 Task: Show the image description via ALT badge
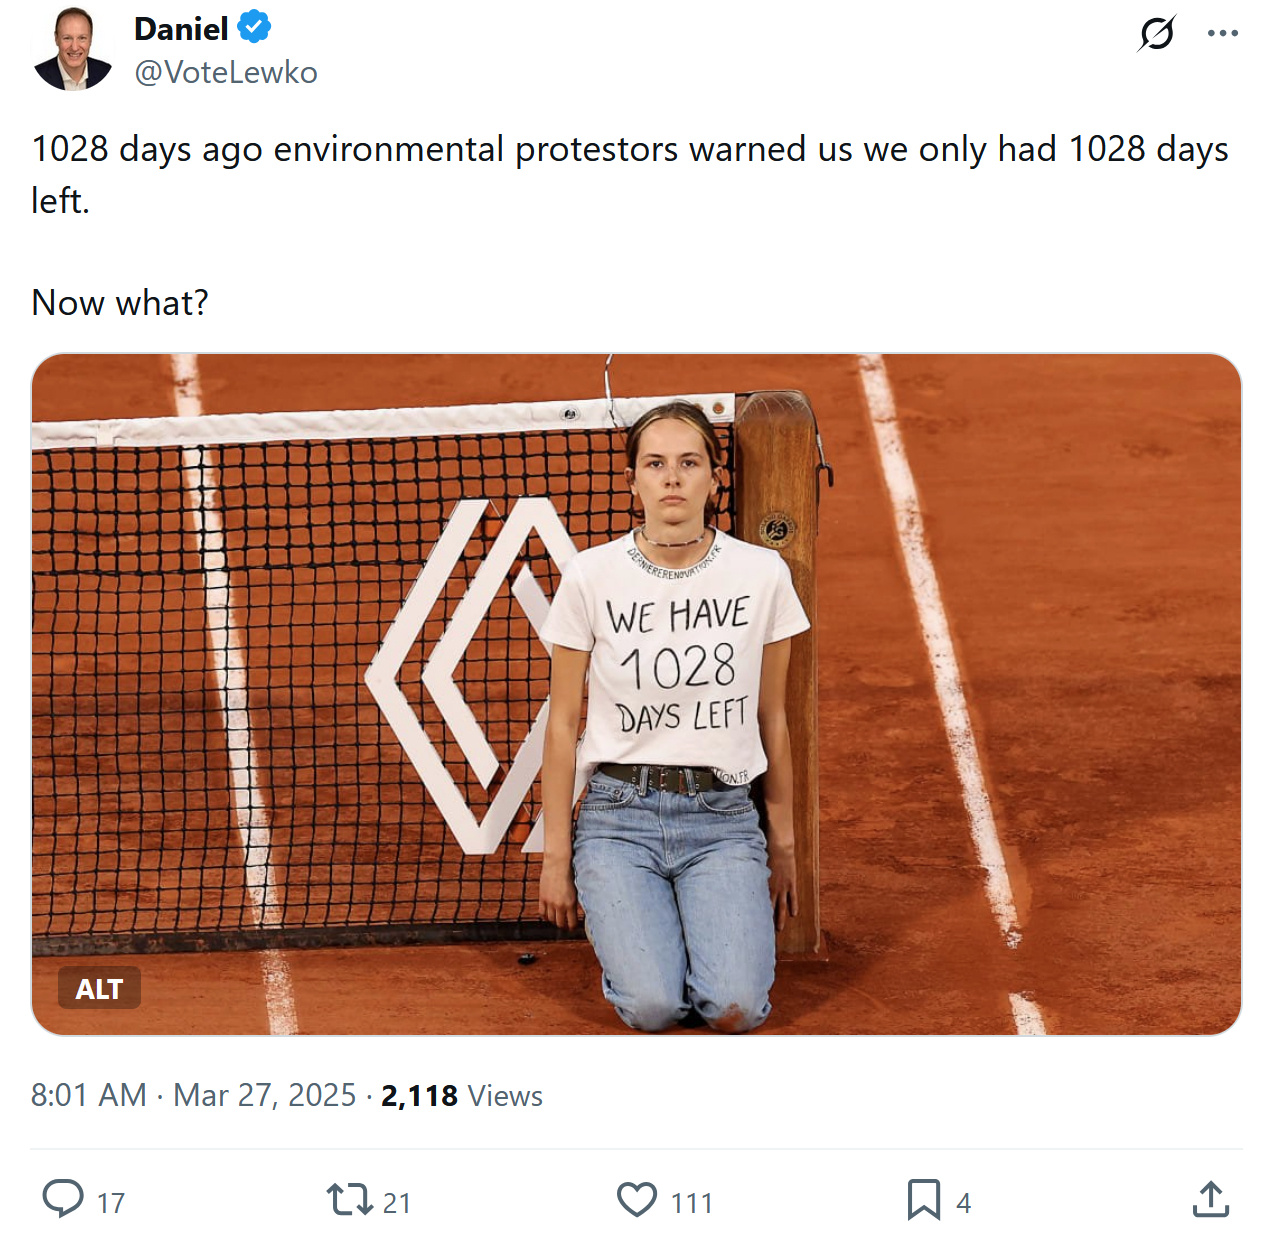coord(99,989)
